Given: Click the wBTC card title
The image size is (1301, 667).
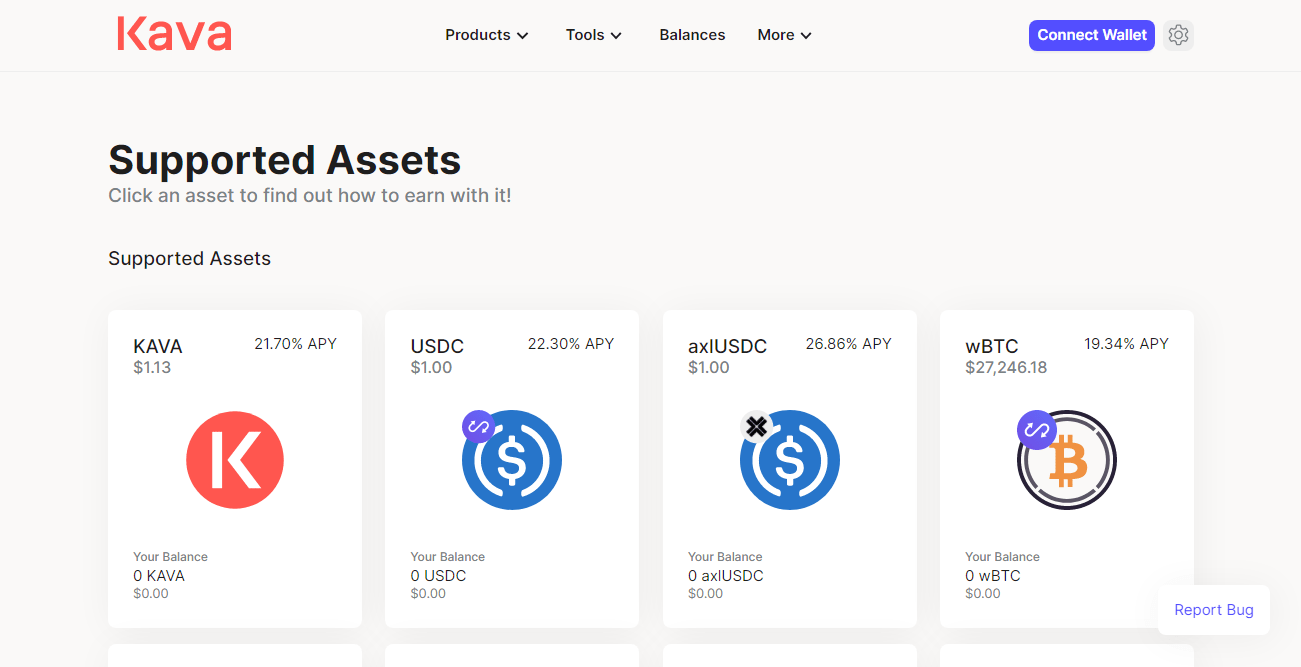Looking at the screenshot, I should click(992, 347).
